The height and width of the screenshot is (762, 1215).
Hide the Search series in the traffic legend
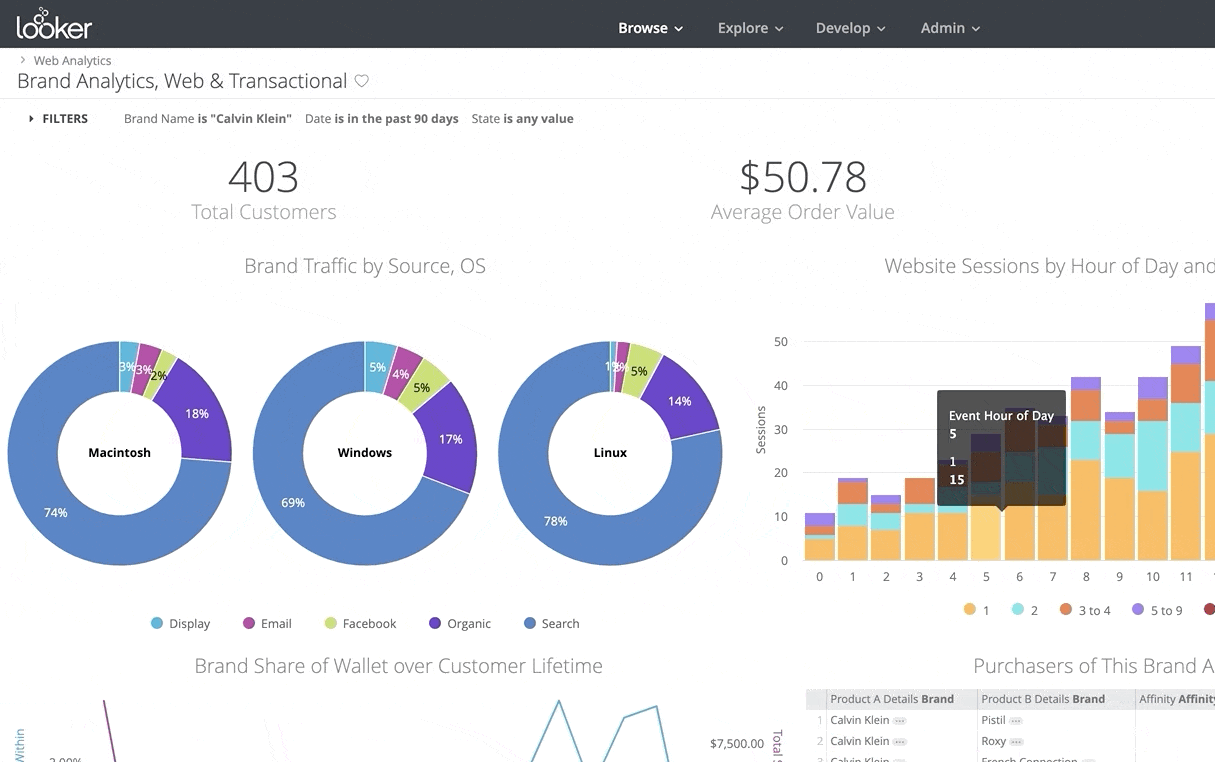(551, 623)
